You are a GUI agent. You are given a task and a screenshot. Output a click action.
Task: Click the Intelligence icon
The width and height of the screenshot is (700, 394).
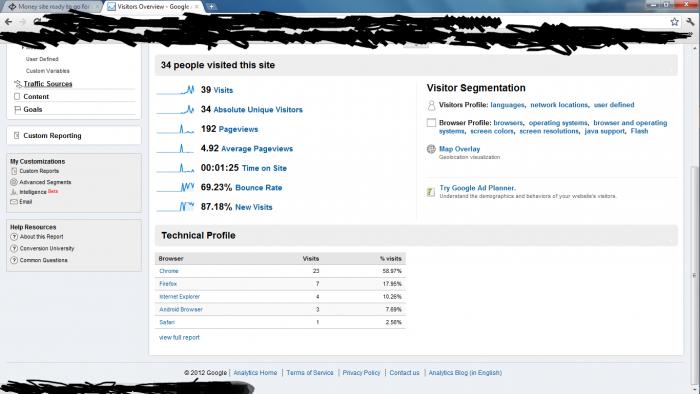(14, 192)
